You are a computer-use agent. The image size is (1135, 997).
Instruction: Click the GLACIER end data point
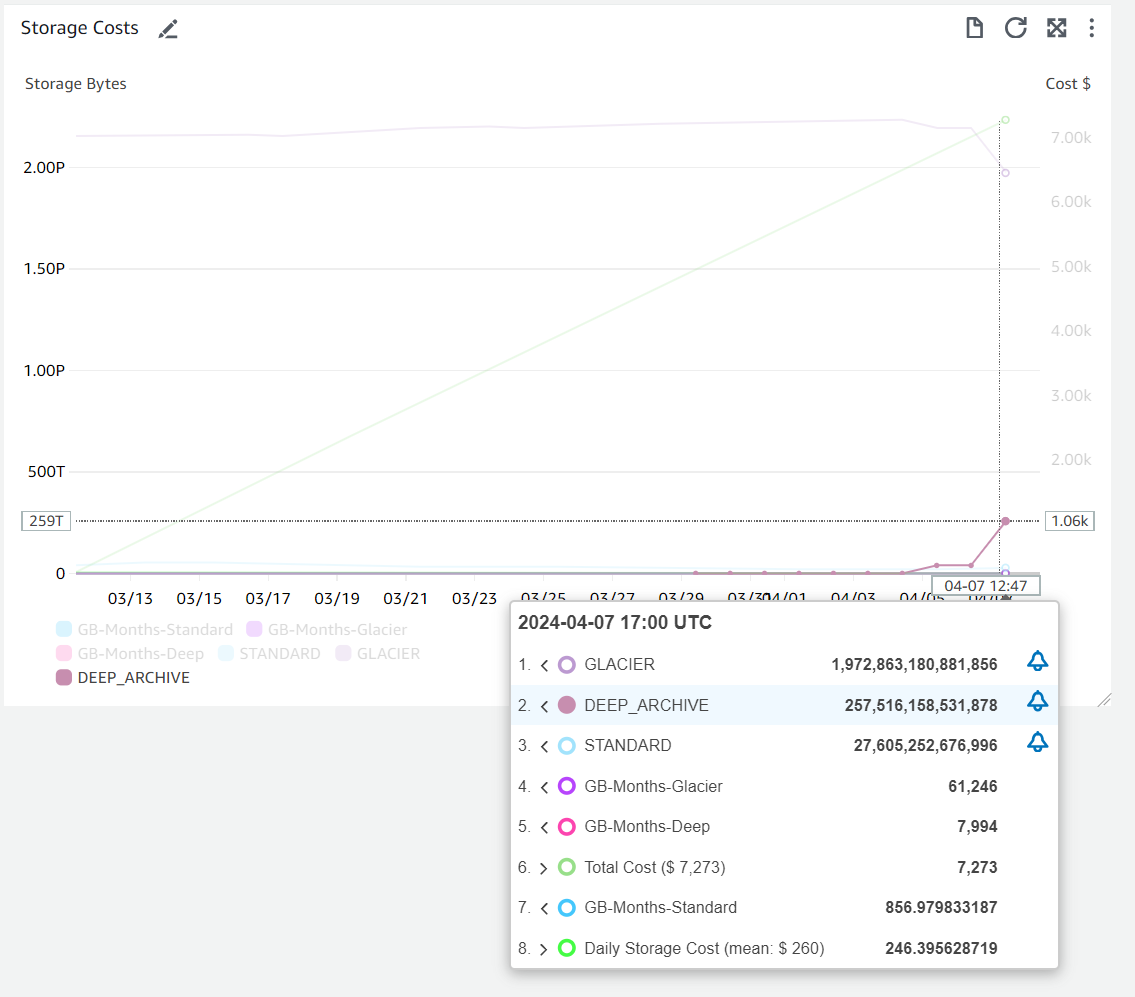pos(1005,173)
